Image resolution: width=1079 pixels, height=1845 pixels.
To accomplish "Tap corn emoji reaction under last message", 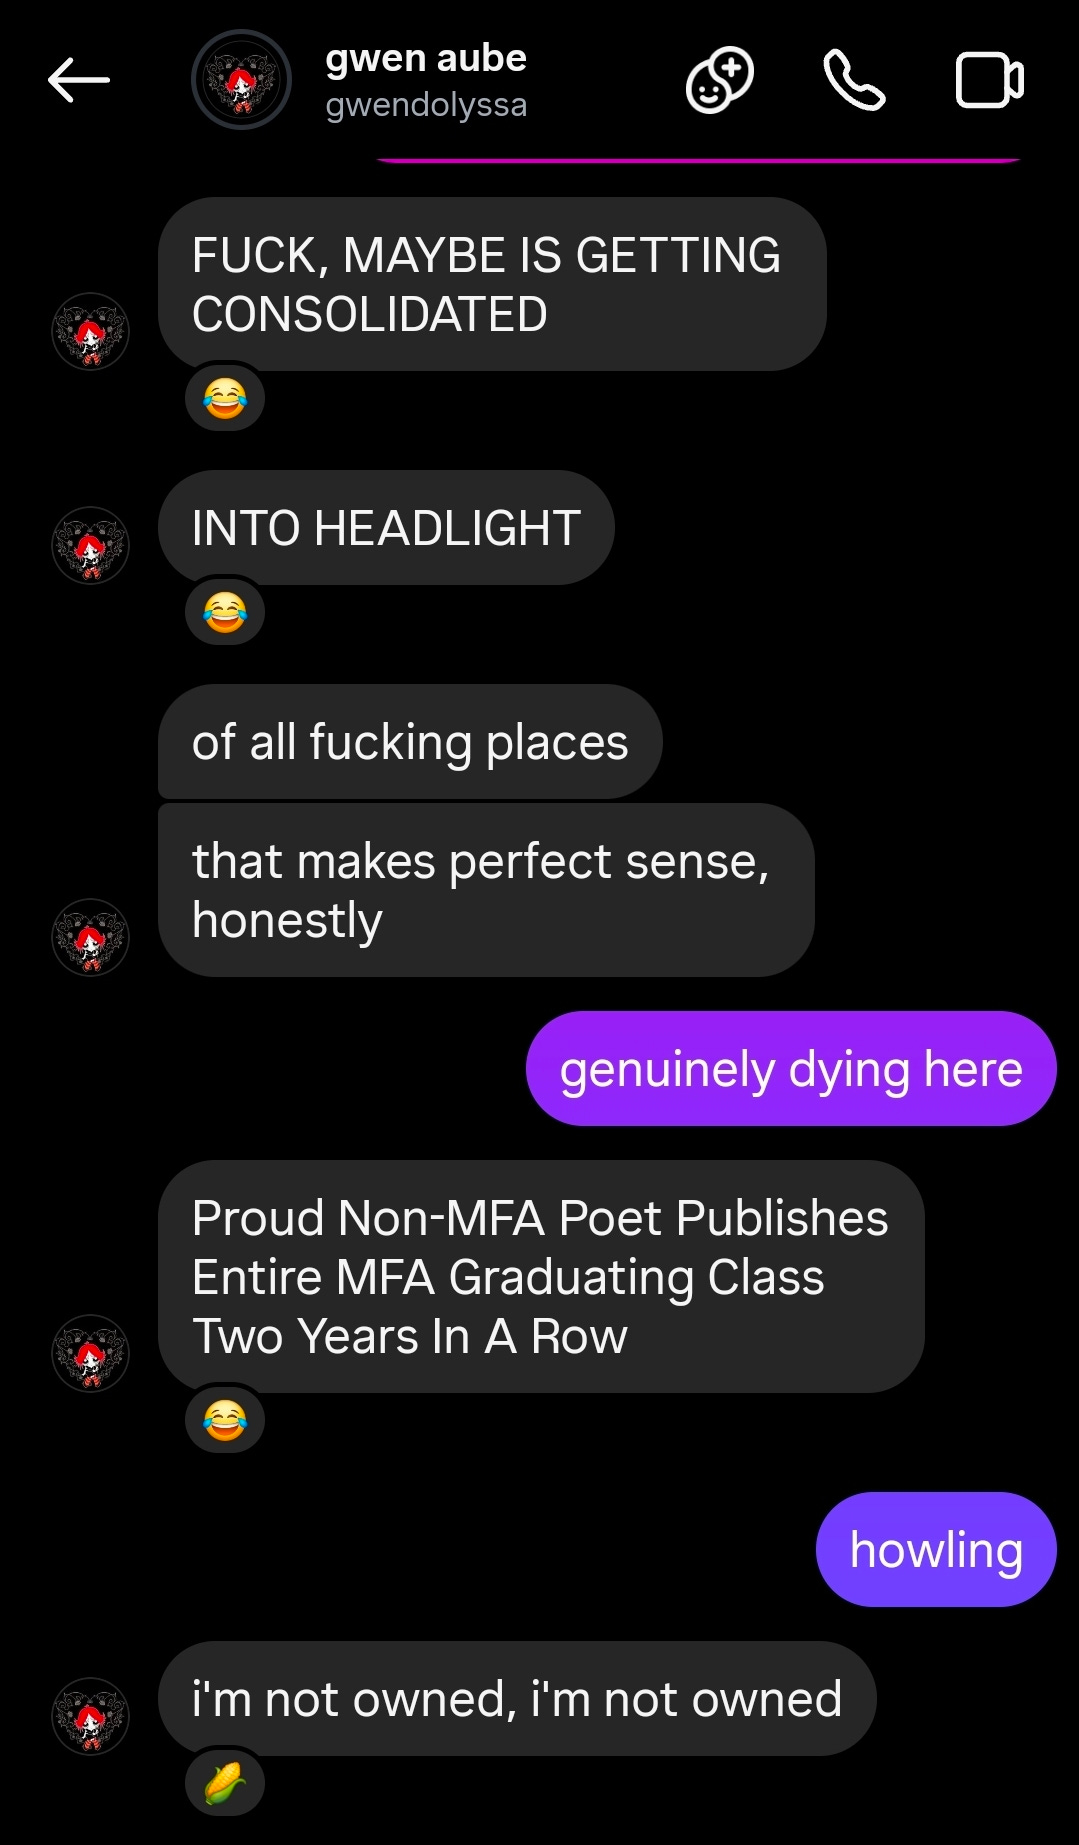I will (x=225, y=1783).
